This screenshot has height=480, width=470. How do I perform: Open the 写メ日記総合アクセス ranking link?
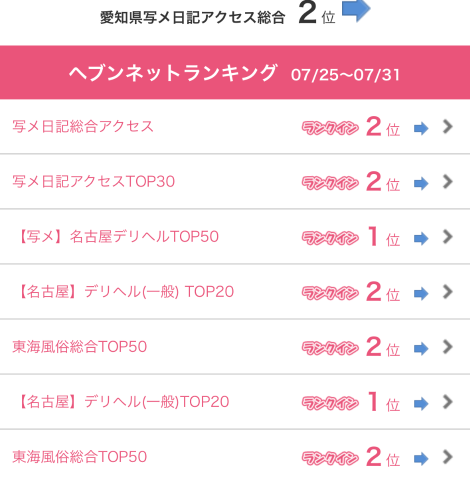click(83, 127)
